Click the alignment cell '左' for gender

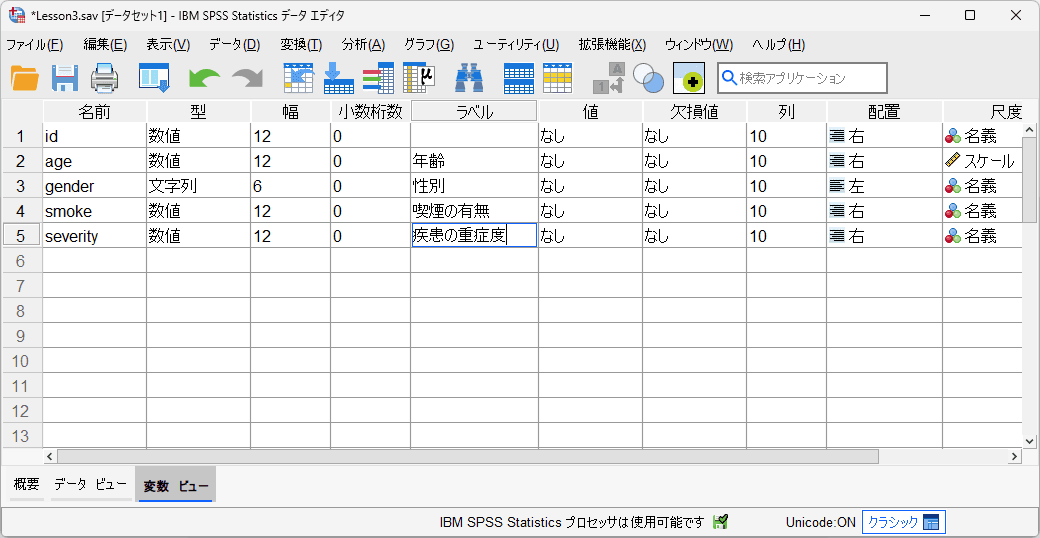[884, 186]
